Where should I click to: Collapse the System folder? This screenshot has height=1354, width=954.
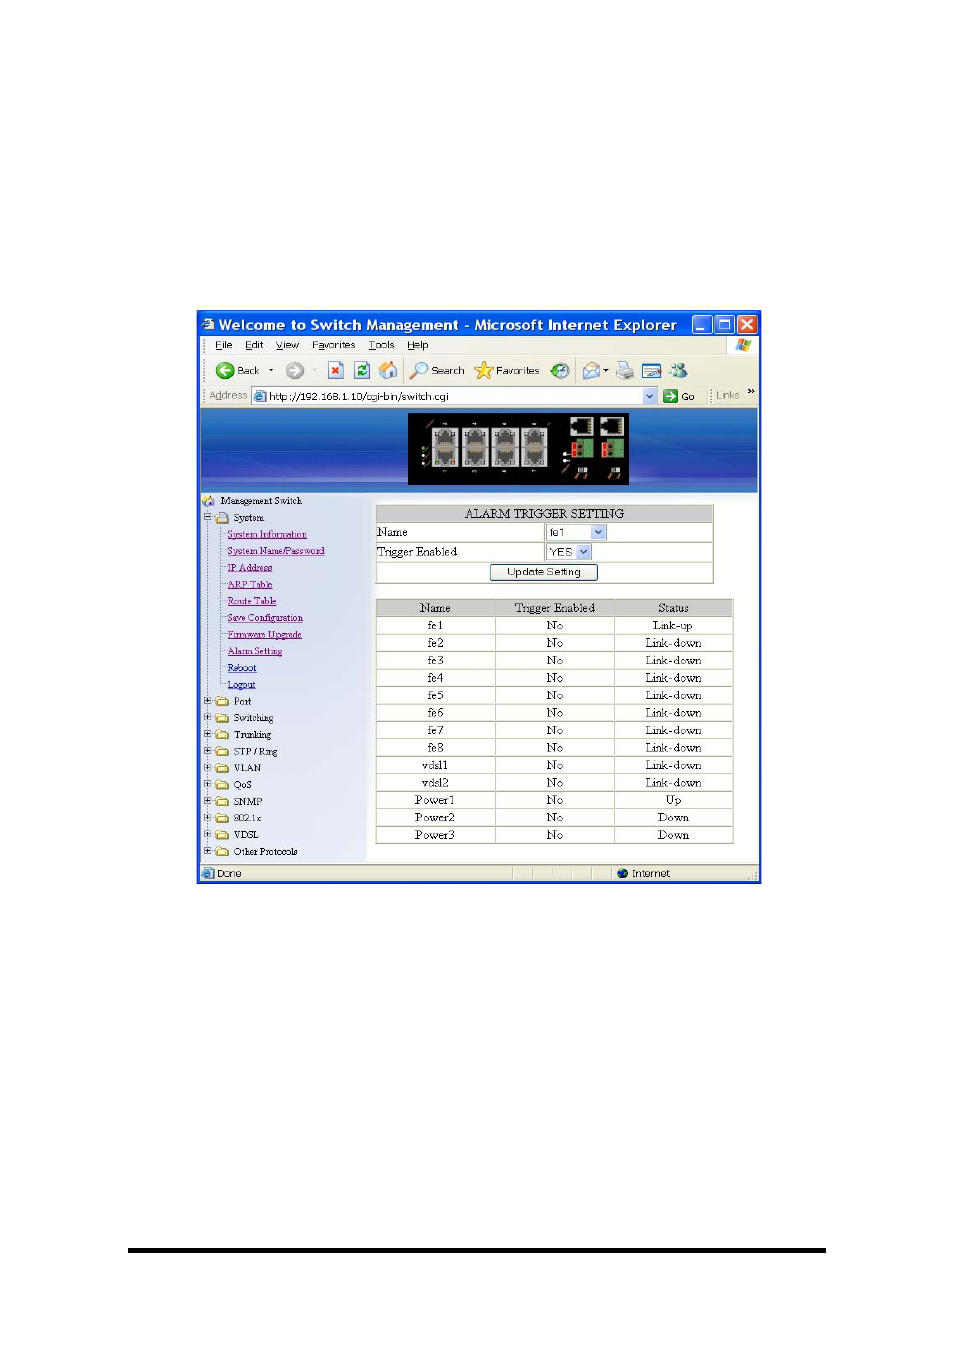pyautogui.click(x=208, y=517)
